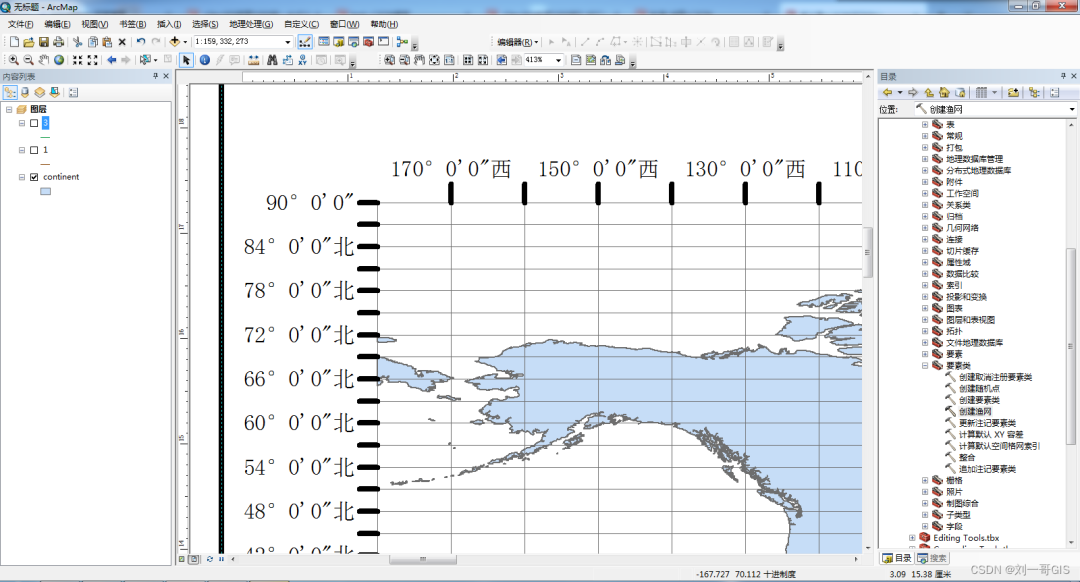Select the Zoom Out magnifier tool
The width and height of the screenshot is (1080, 582).
(28, 60)
